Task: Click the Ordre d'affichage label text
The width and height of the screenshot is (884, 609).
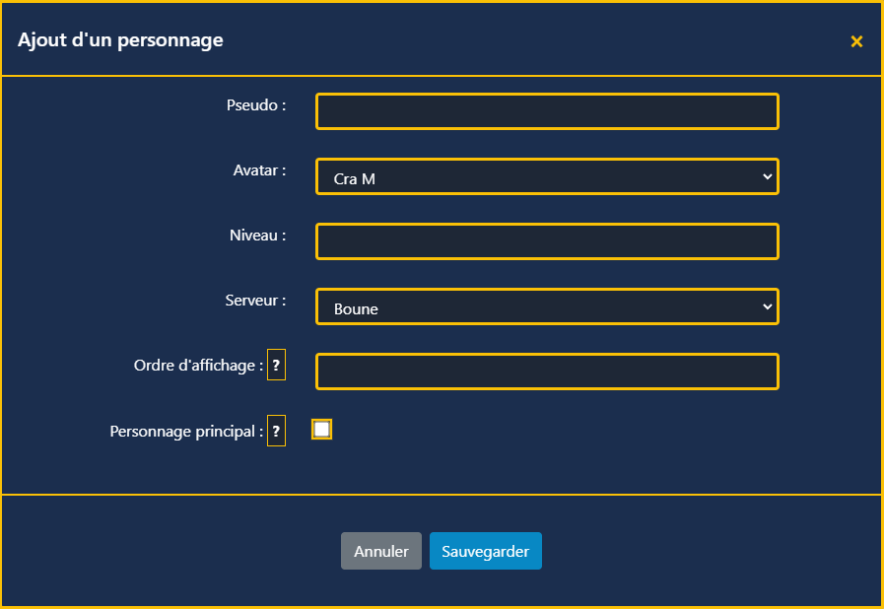Action: point(197,366)
